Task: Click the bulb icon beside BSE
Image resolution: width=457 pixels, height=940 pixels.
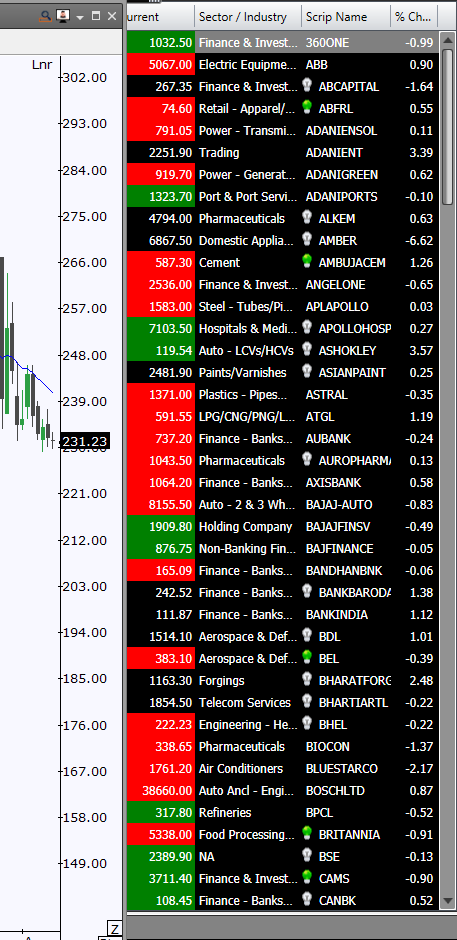Action: pyautogui.click(x=307, y=856)
